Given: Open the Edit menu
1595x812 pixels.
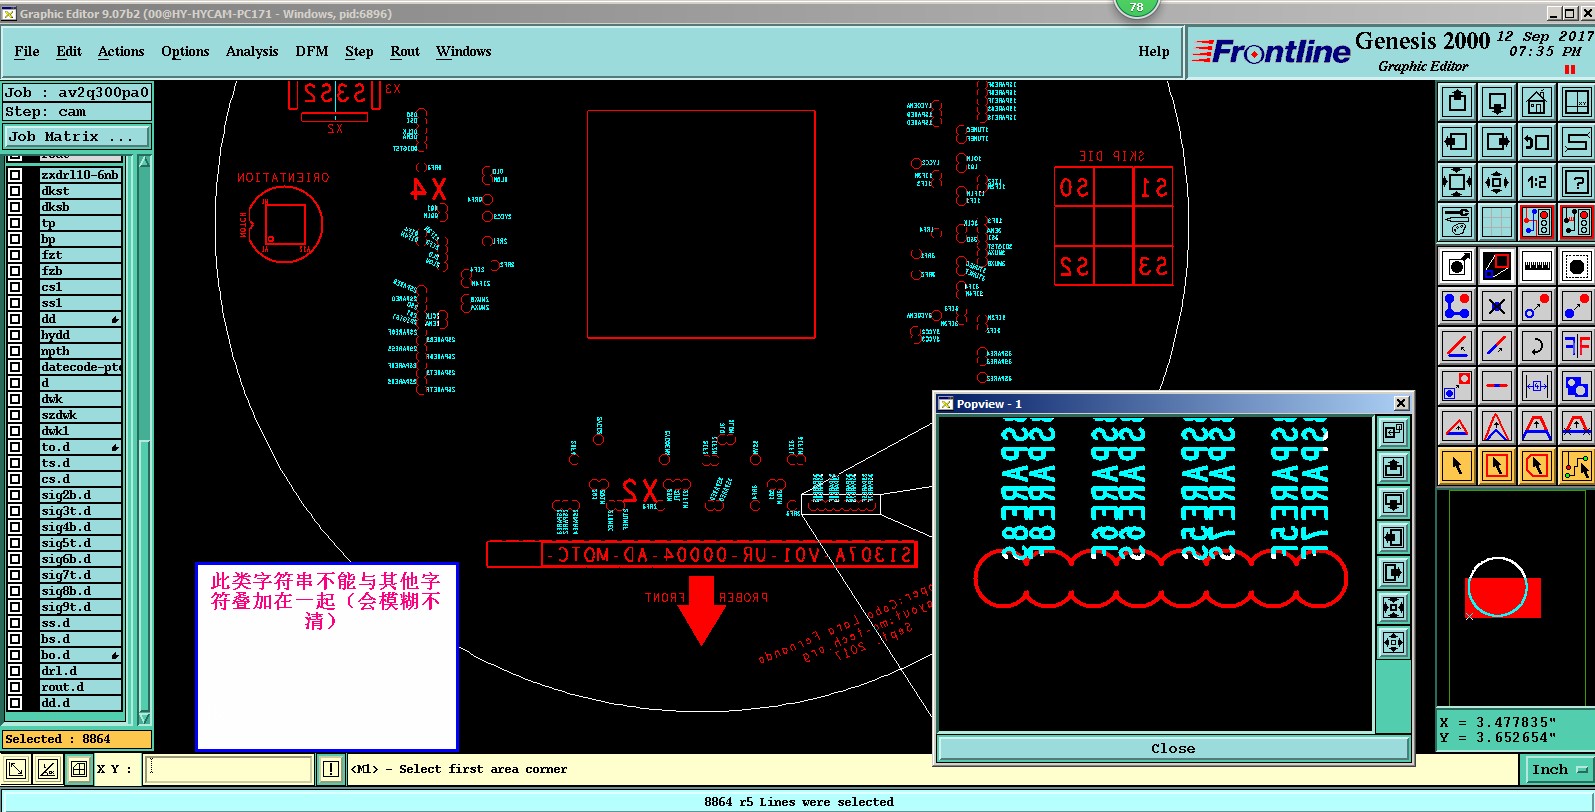Looking at the screenshot, I should [69, 52].
